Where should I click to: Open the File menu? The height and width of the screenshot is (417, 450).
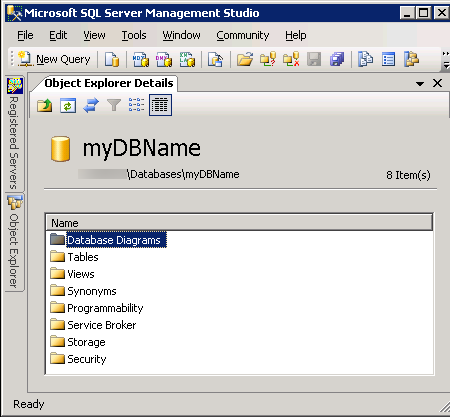25,35
